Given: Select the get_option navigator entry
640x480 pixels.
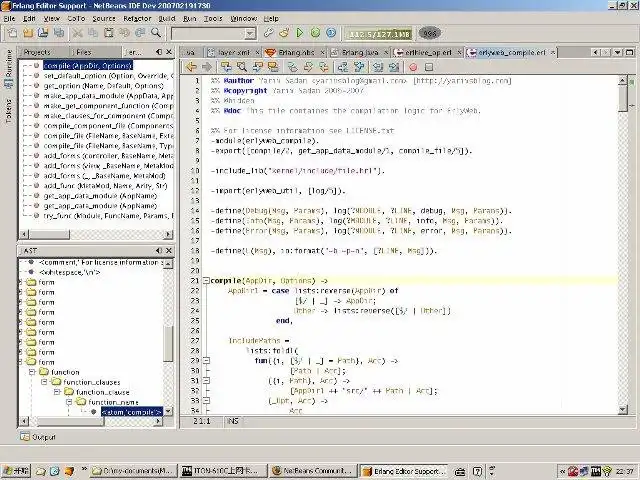Looking at the screenshot, I should click(x=104, y=86).
